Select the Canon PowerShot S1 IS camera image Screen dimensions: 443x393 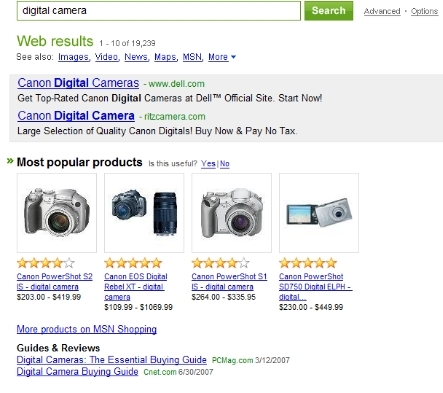coord(232,213)
